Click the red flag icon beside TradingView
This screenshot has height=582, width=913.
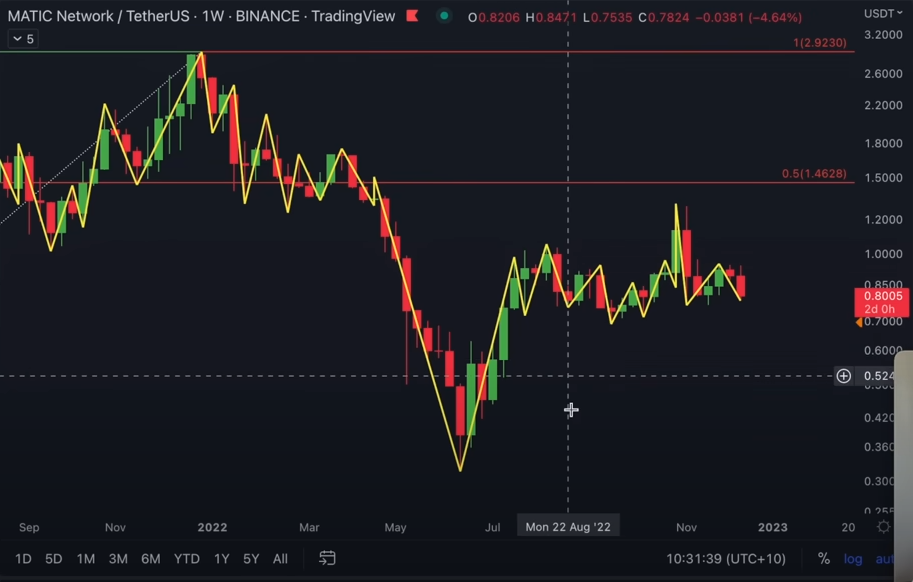pos(412,16)
